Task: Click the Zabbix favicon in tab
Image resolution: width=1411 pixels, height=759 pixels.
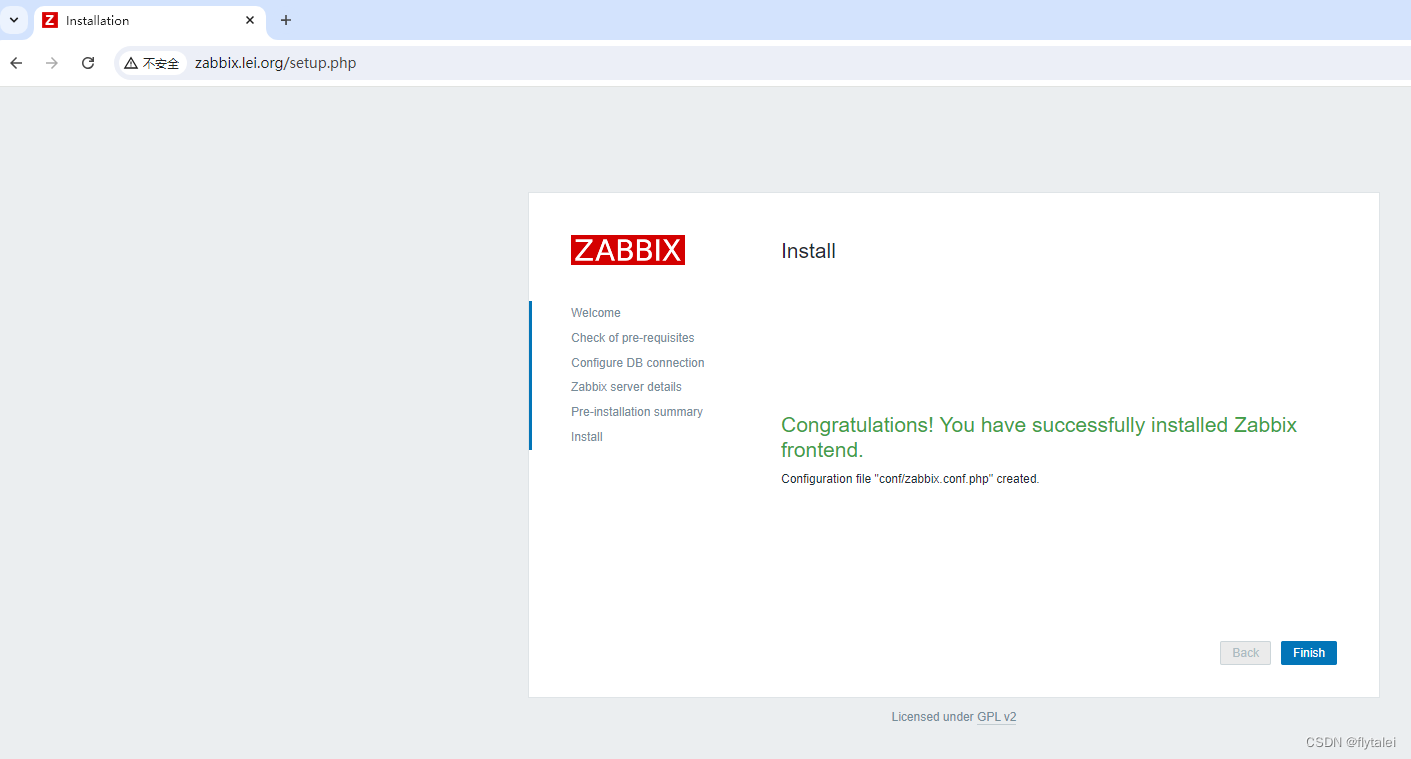Action: pos(50,20)
